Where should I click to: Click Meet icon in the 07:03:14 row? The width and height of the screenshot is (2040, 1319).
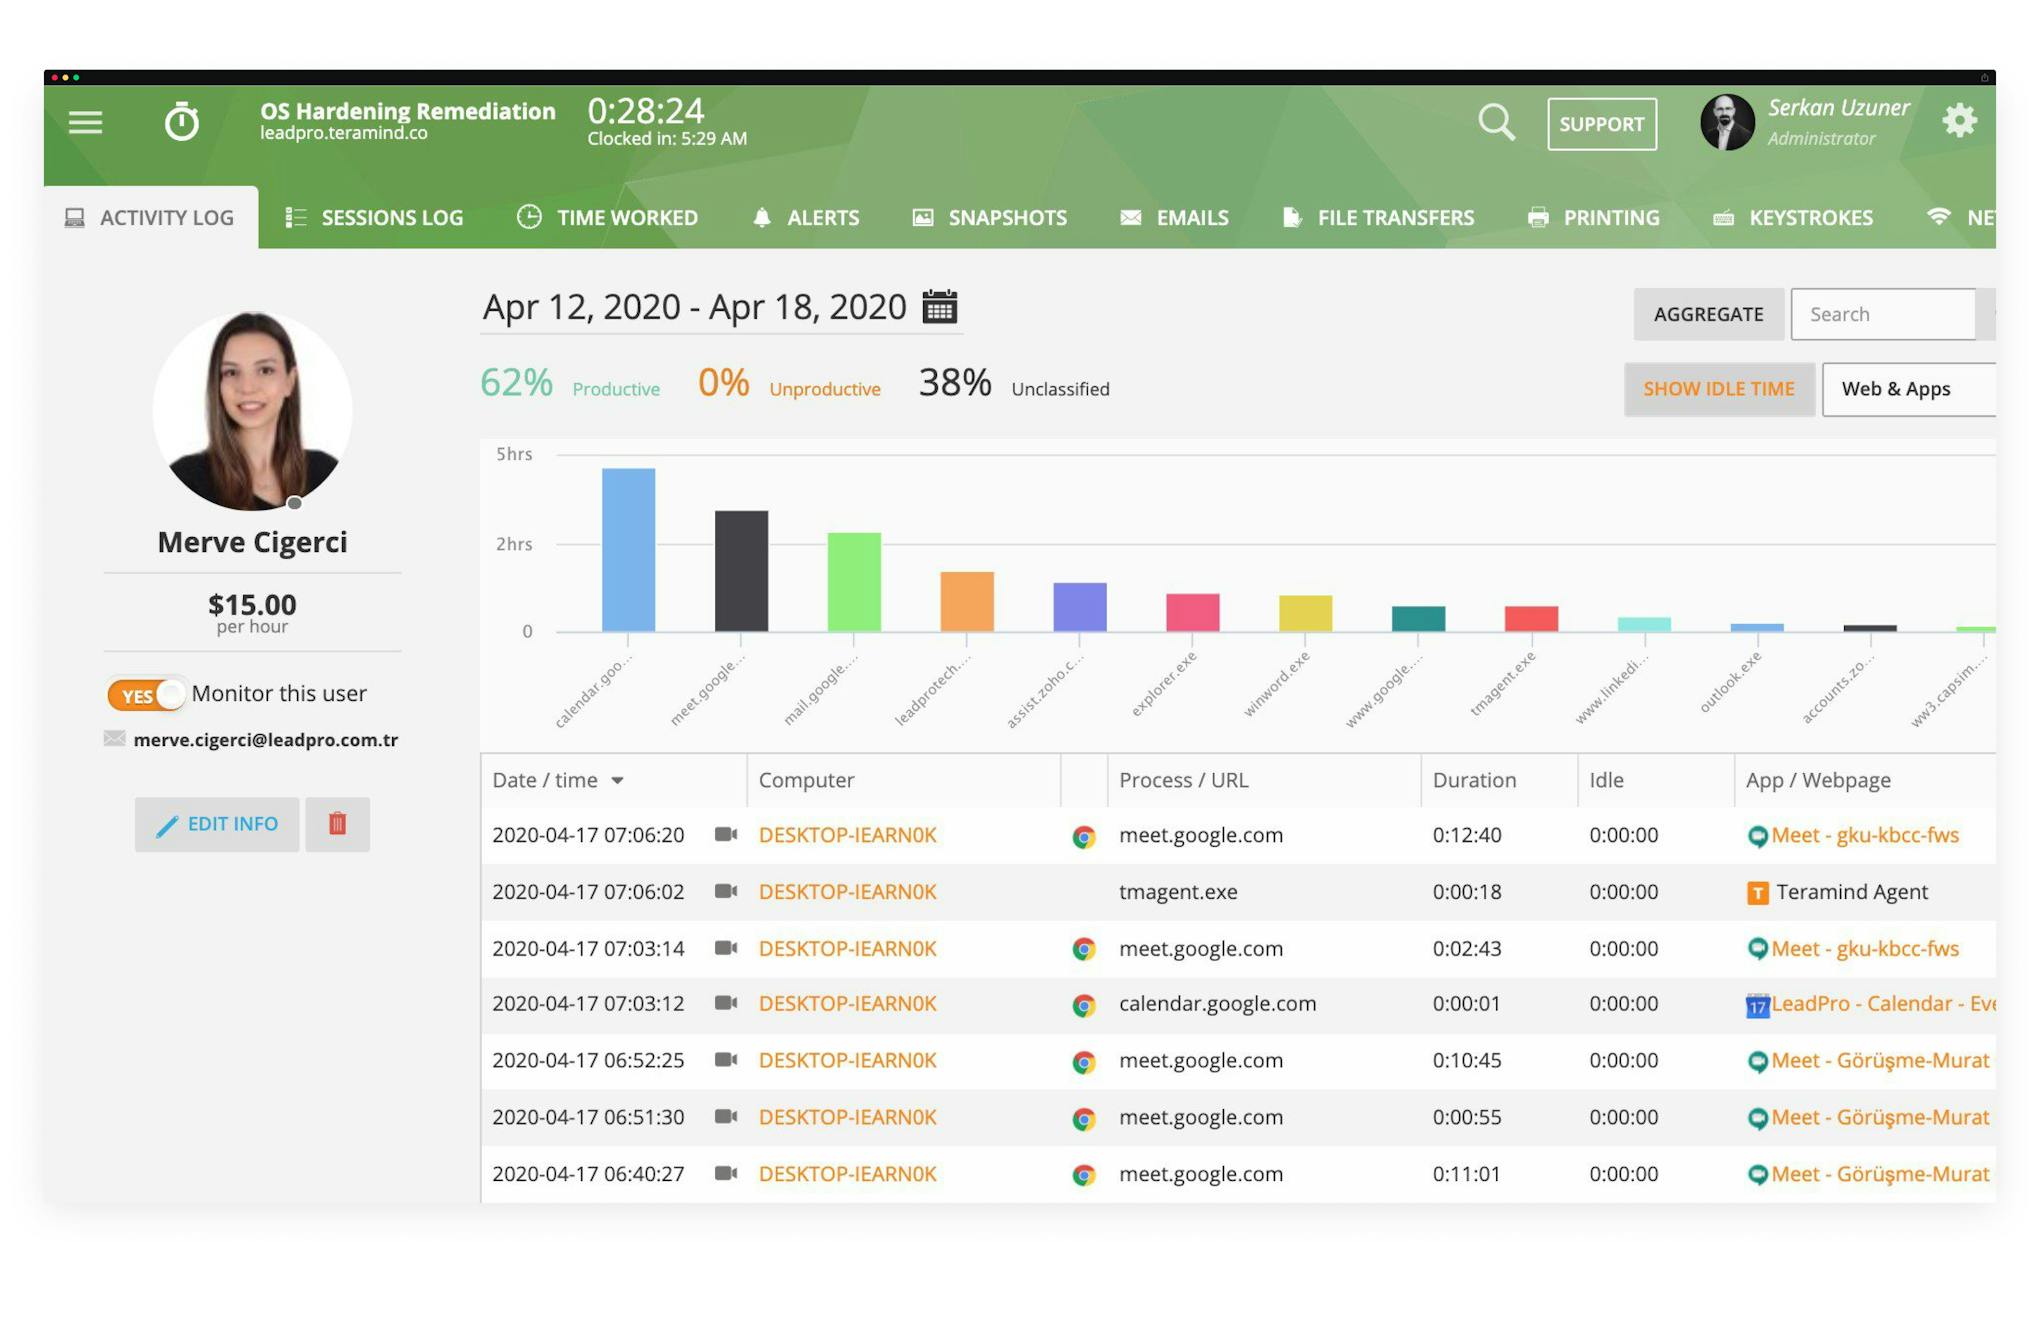pyautogui.click(x=1757, y=949)
